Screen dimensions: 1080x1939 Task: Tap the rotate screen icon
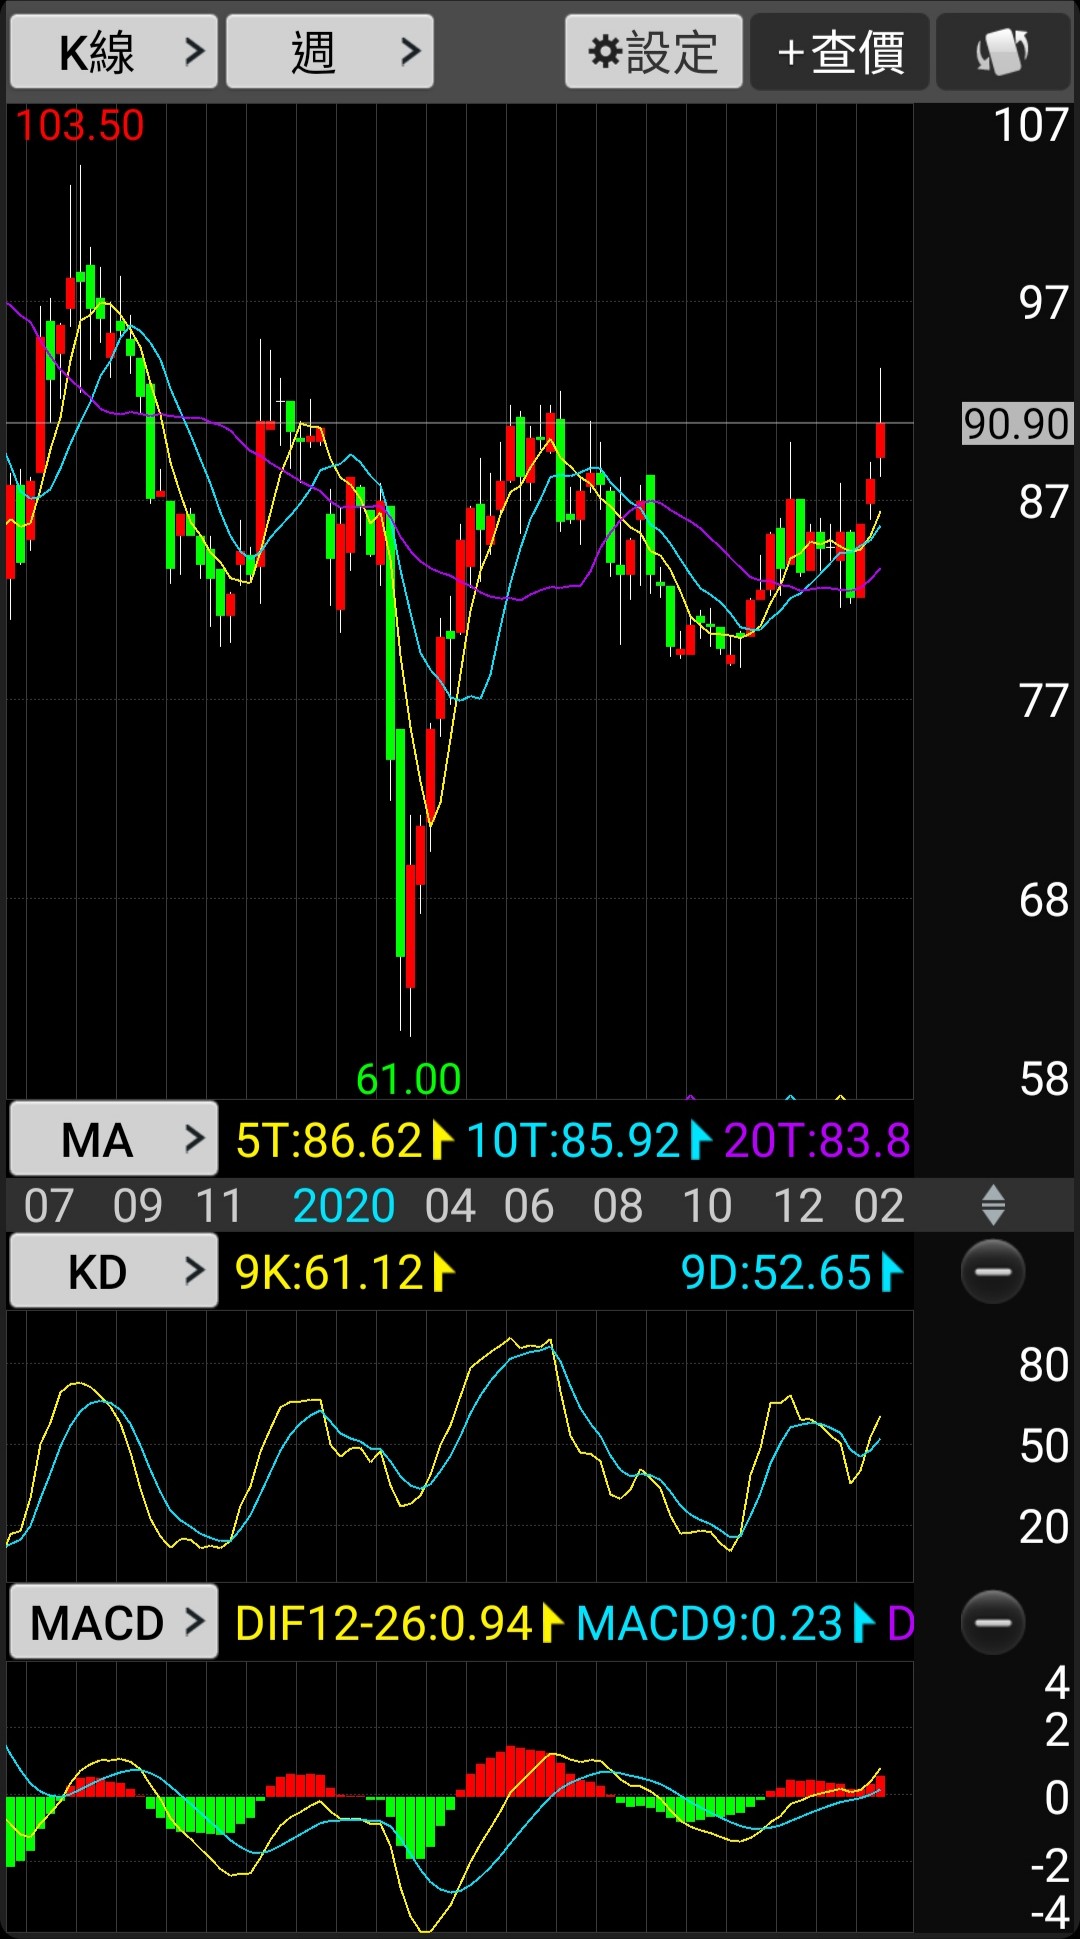pos(1003,52)
